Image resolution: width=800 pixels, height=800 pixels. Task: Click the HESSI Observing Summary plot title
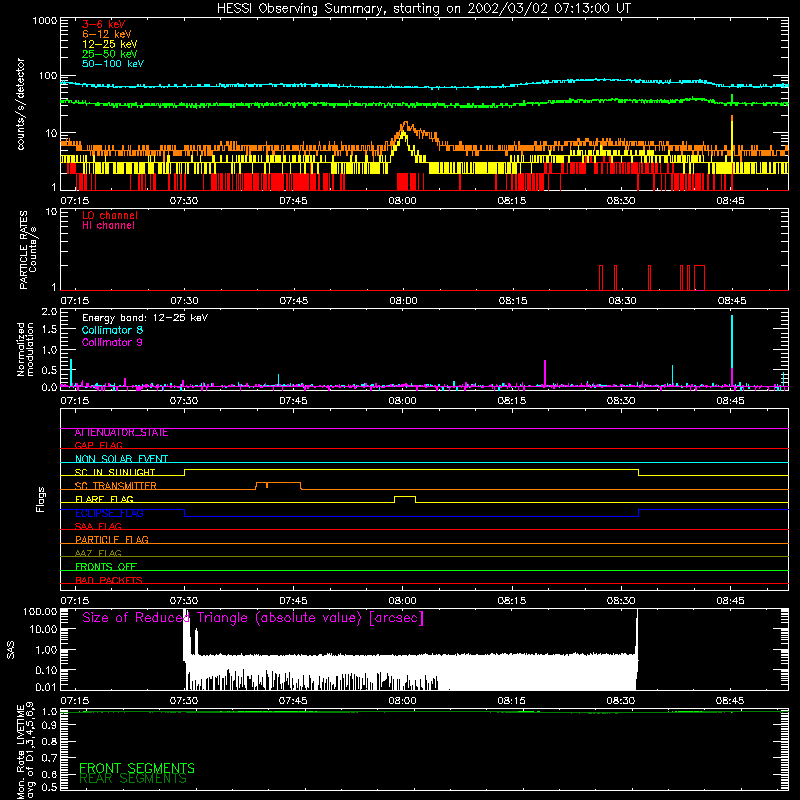coord(424,9)
